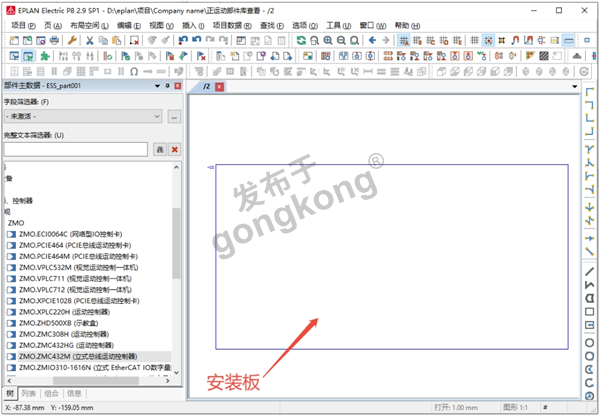Open the 项目(P) menu
The width and height of the screenshot is (600, 416).
pyautogui.click(x=23, y=26)
